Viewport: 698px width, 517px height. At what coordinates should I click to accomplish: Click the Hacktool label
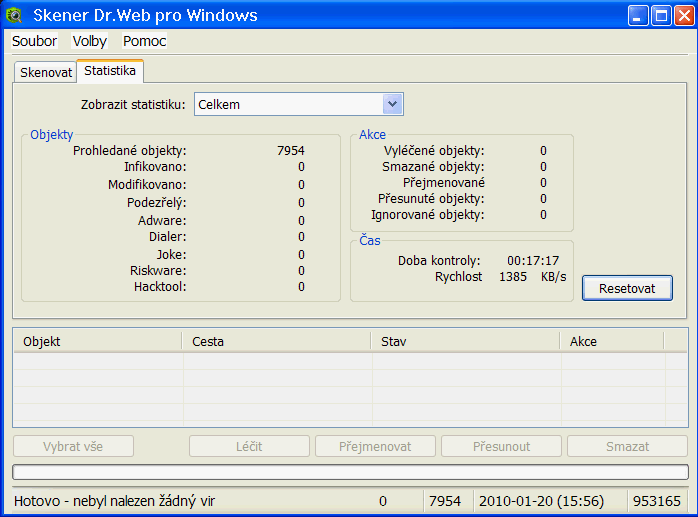(x=160, y=286)
